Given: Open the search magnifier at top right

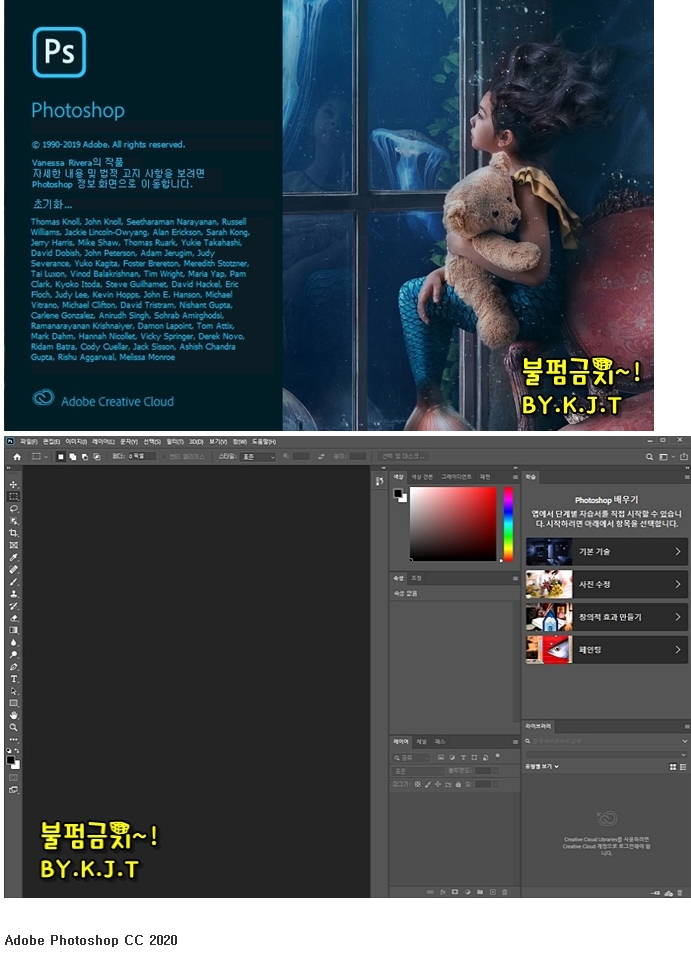Looking at the screenshot, I should (x=650, y=456).
